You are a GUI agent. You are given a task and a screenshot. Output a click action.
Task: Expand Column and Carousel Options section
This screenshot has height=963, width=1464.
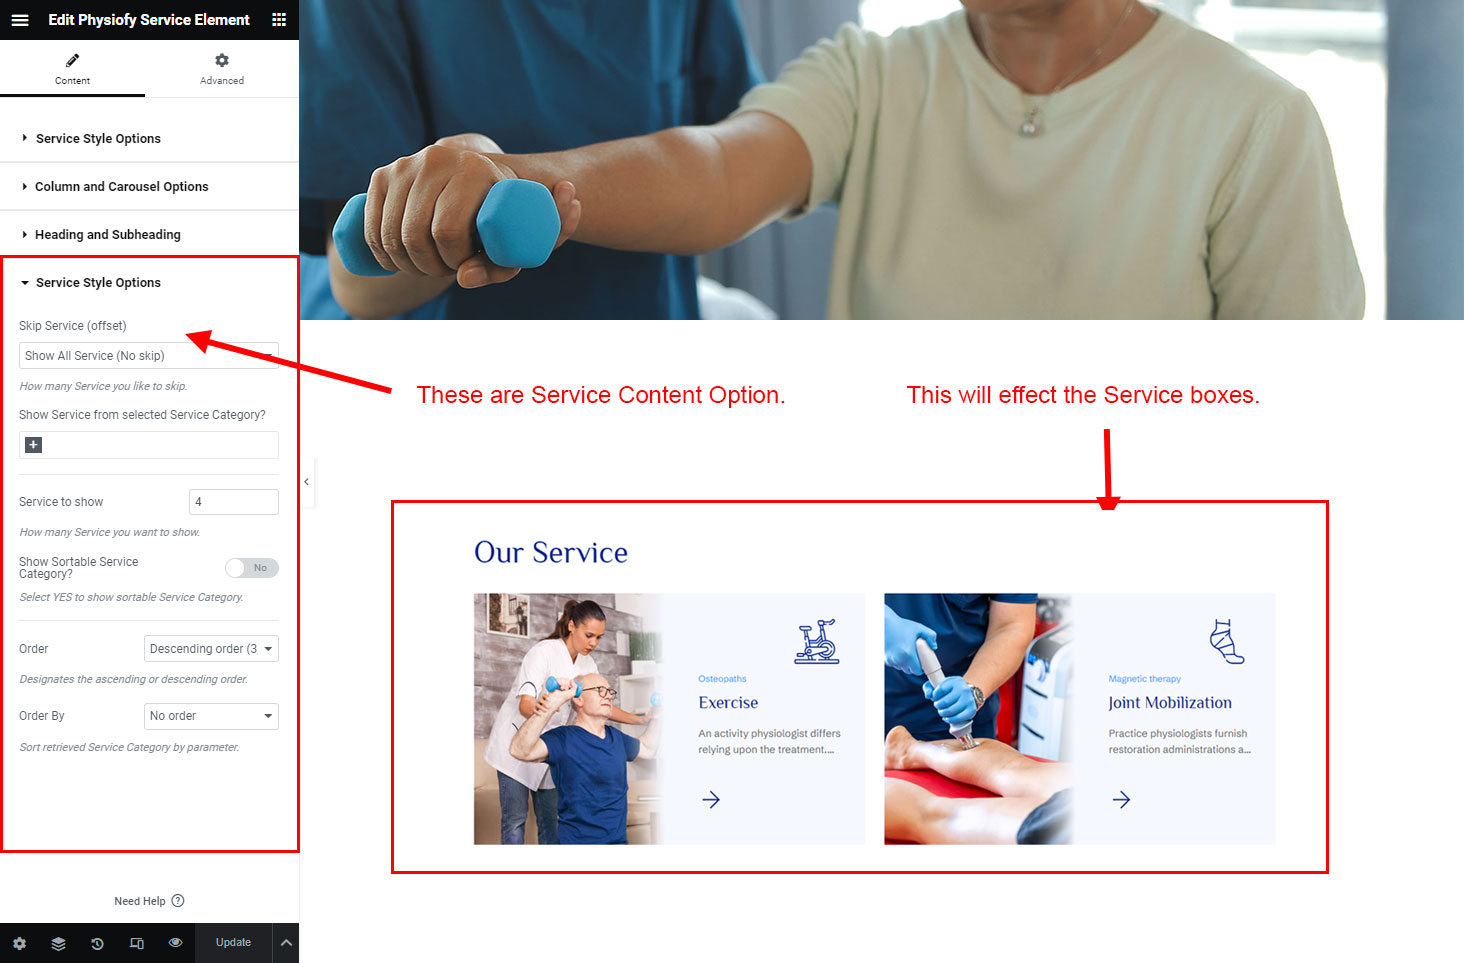[149, 187]
